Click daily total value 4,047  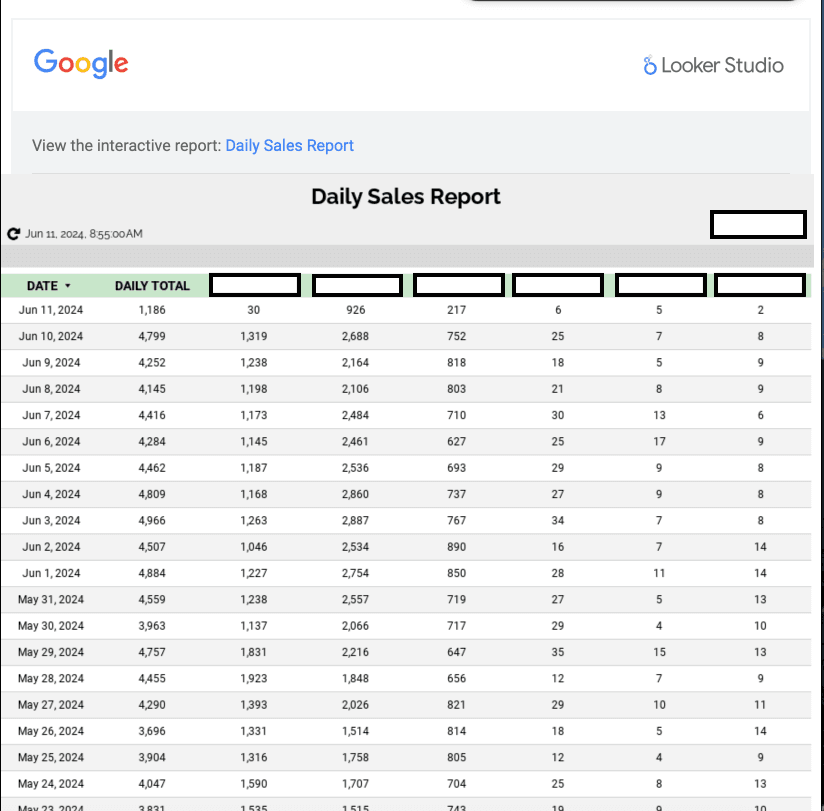click(x=152, y=784)
